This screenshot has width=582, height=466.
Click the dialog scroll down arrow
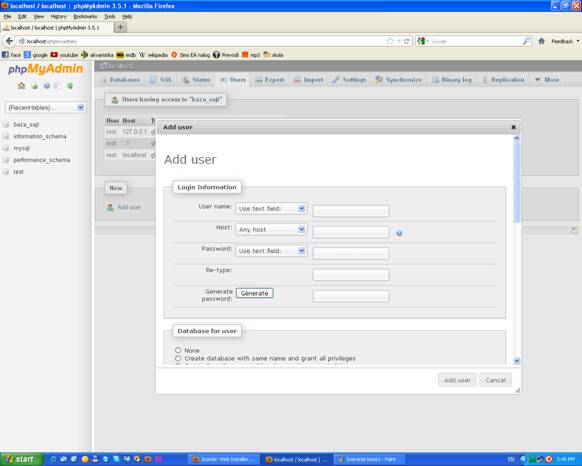click(517, 361)
